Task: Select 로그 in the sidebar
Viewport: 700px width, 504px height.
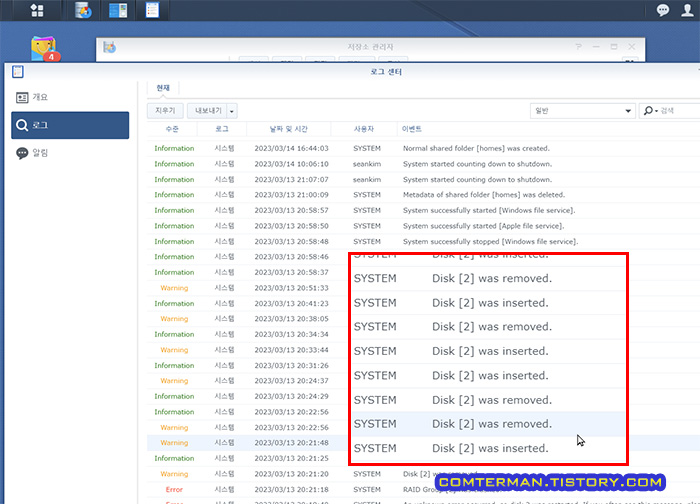Action: [x=70, y=125]
